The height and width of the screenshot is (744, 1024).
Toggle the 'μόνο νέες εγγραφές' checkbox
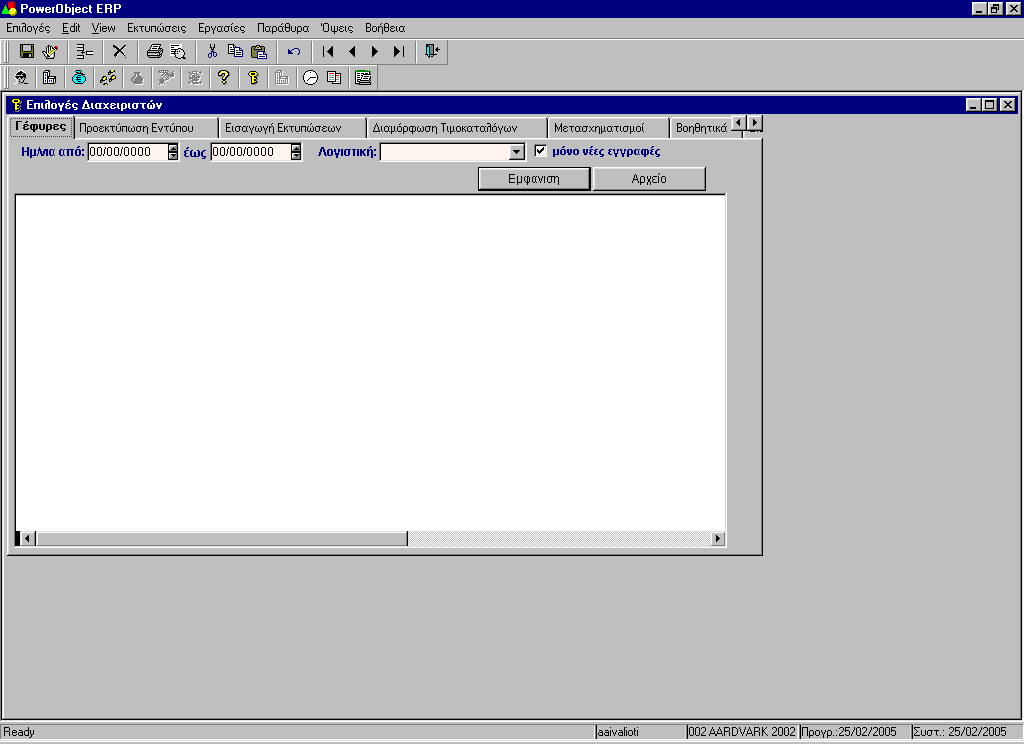point(541,151)
